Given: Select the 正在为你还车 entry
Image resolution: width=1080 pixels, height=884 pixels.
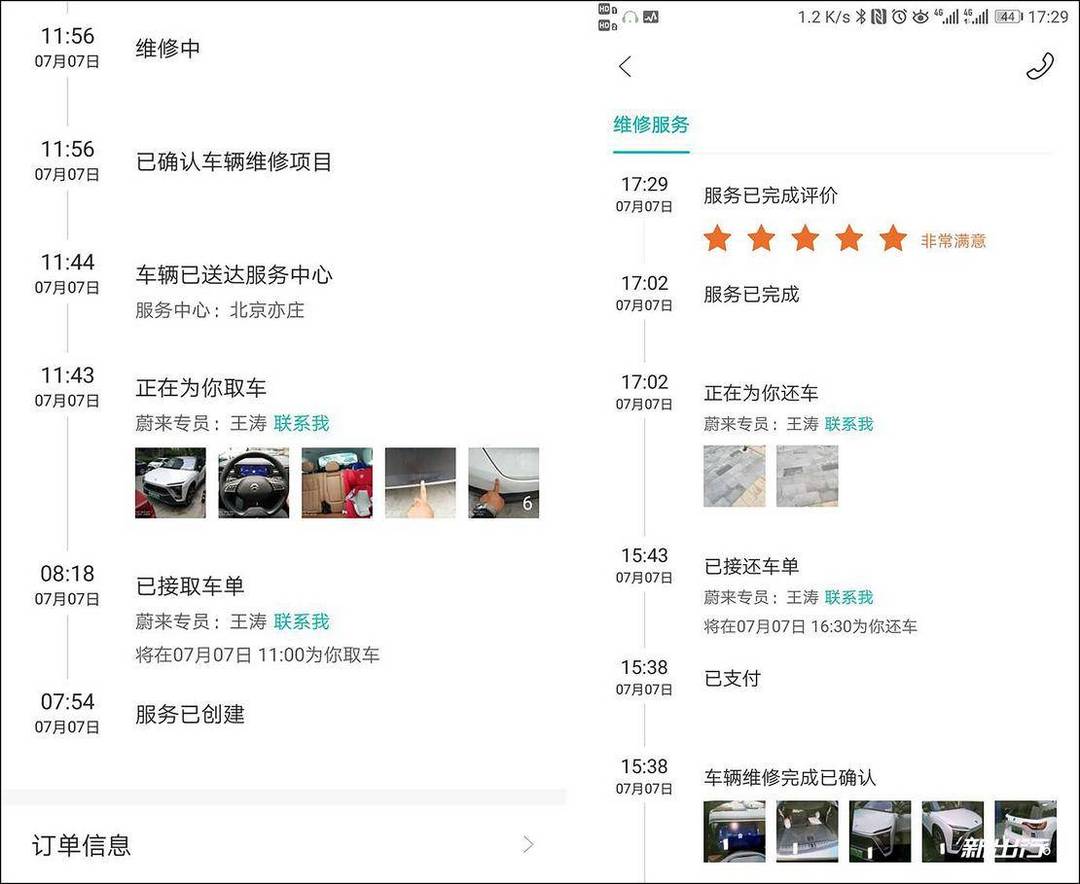Looking at the screenshot, I should point(761,393).
